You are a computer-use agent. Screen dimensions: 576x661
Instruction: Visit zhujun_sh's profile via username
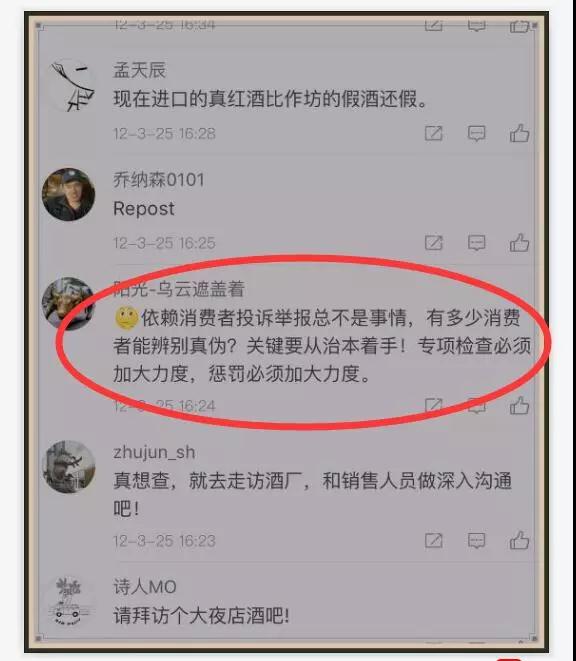[154, 452]
